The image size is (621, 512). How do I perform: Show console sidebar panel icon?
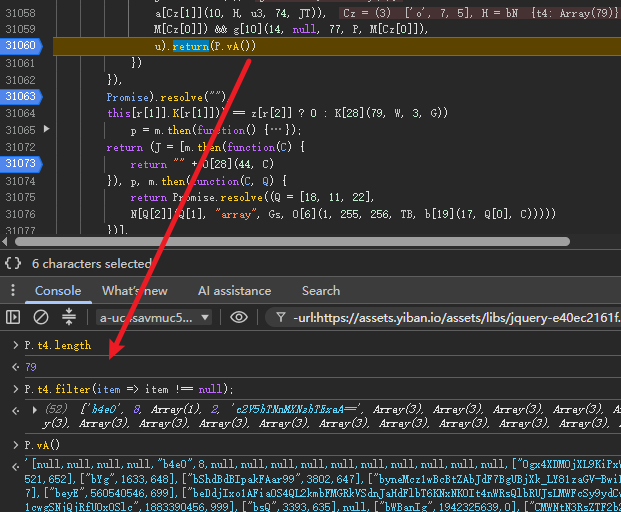pos(13,317)
